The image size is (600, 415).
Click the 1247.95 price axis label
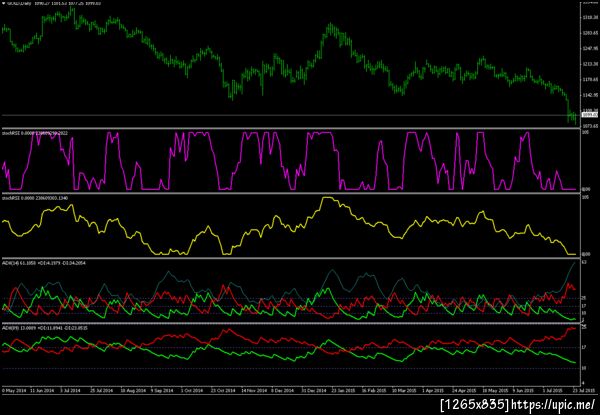[x=590, y=49]
